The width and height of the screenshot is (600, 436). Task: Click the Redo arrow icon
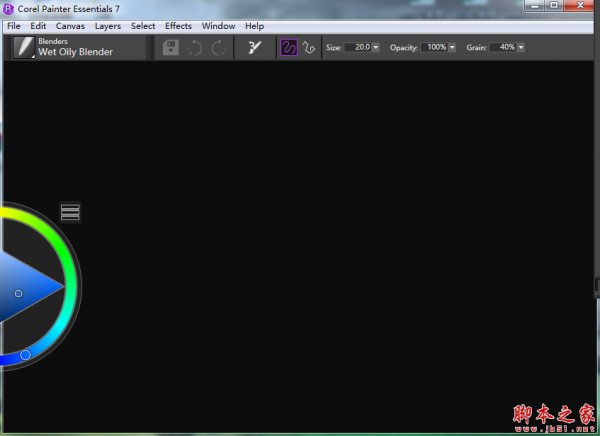pos(219,48)
